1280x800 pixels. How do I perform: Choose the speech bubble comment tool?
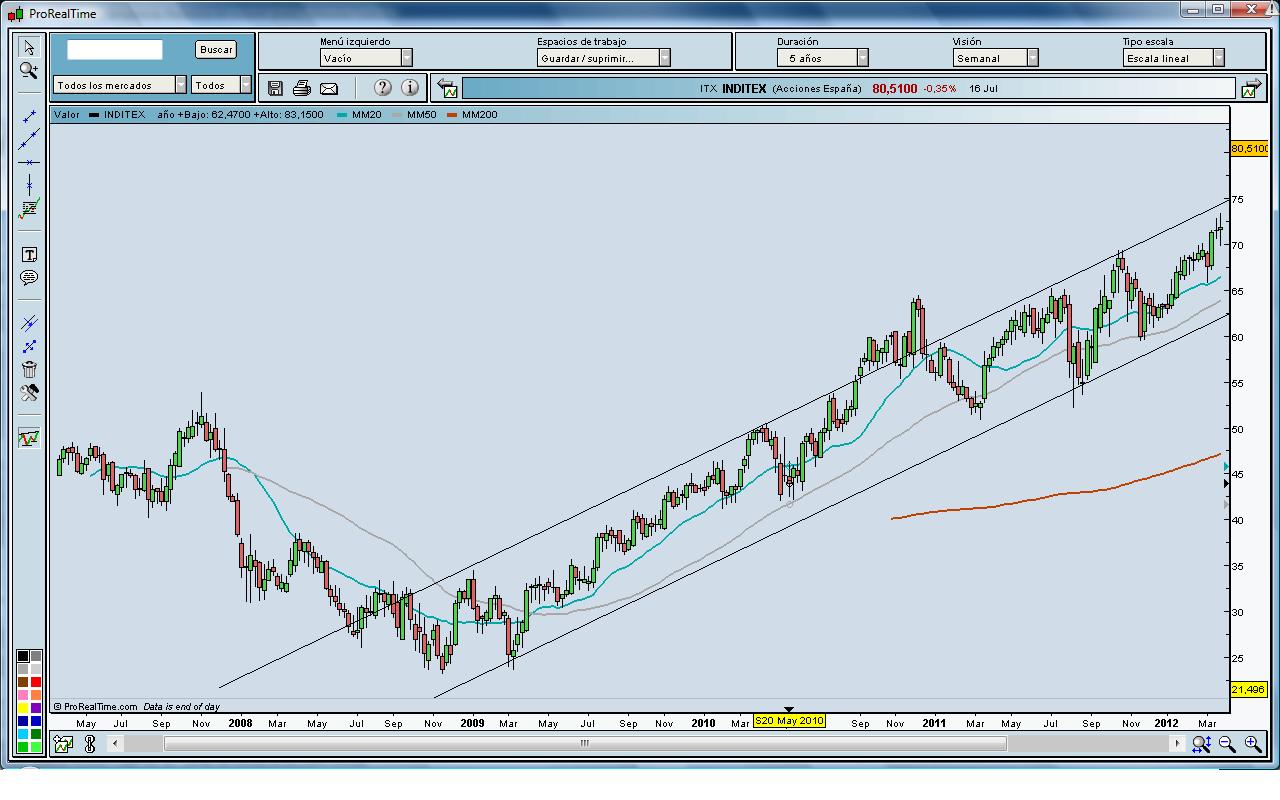(29, 278)
